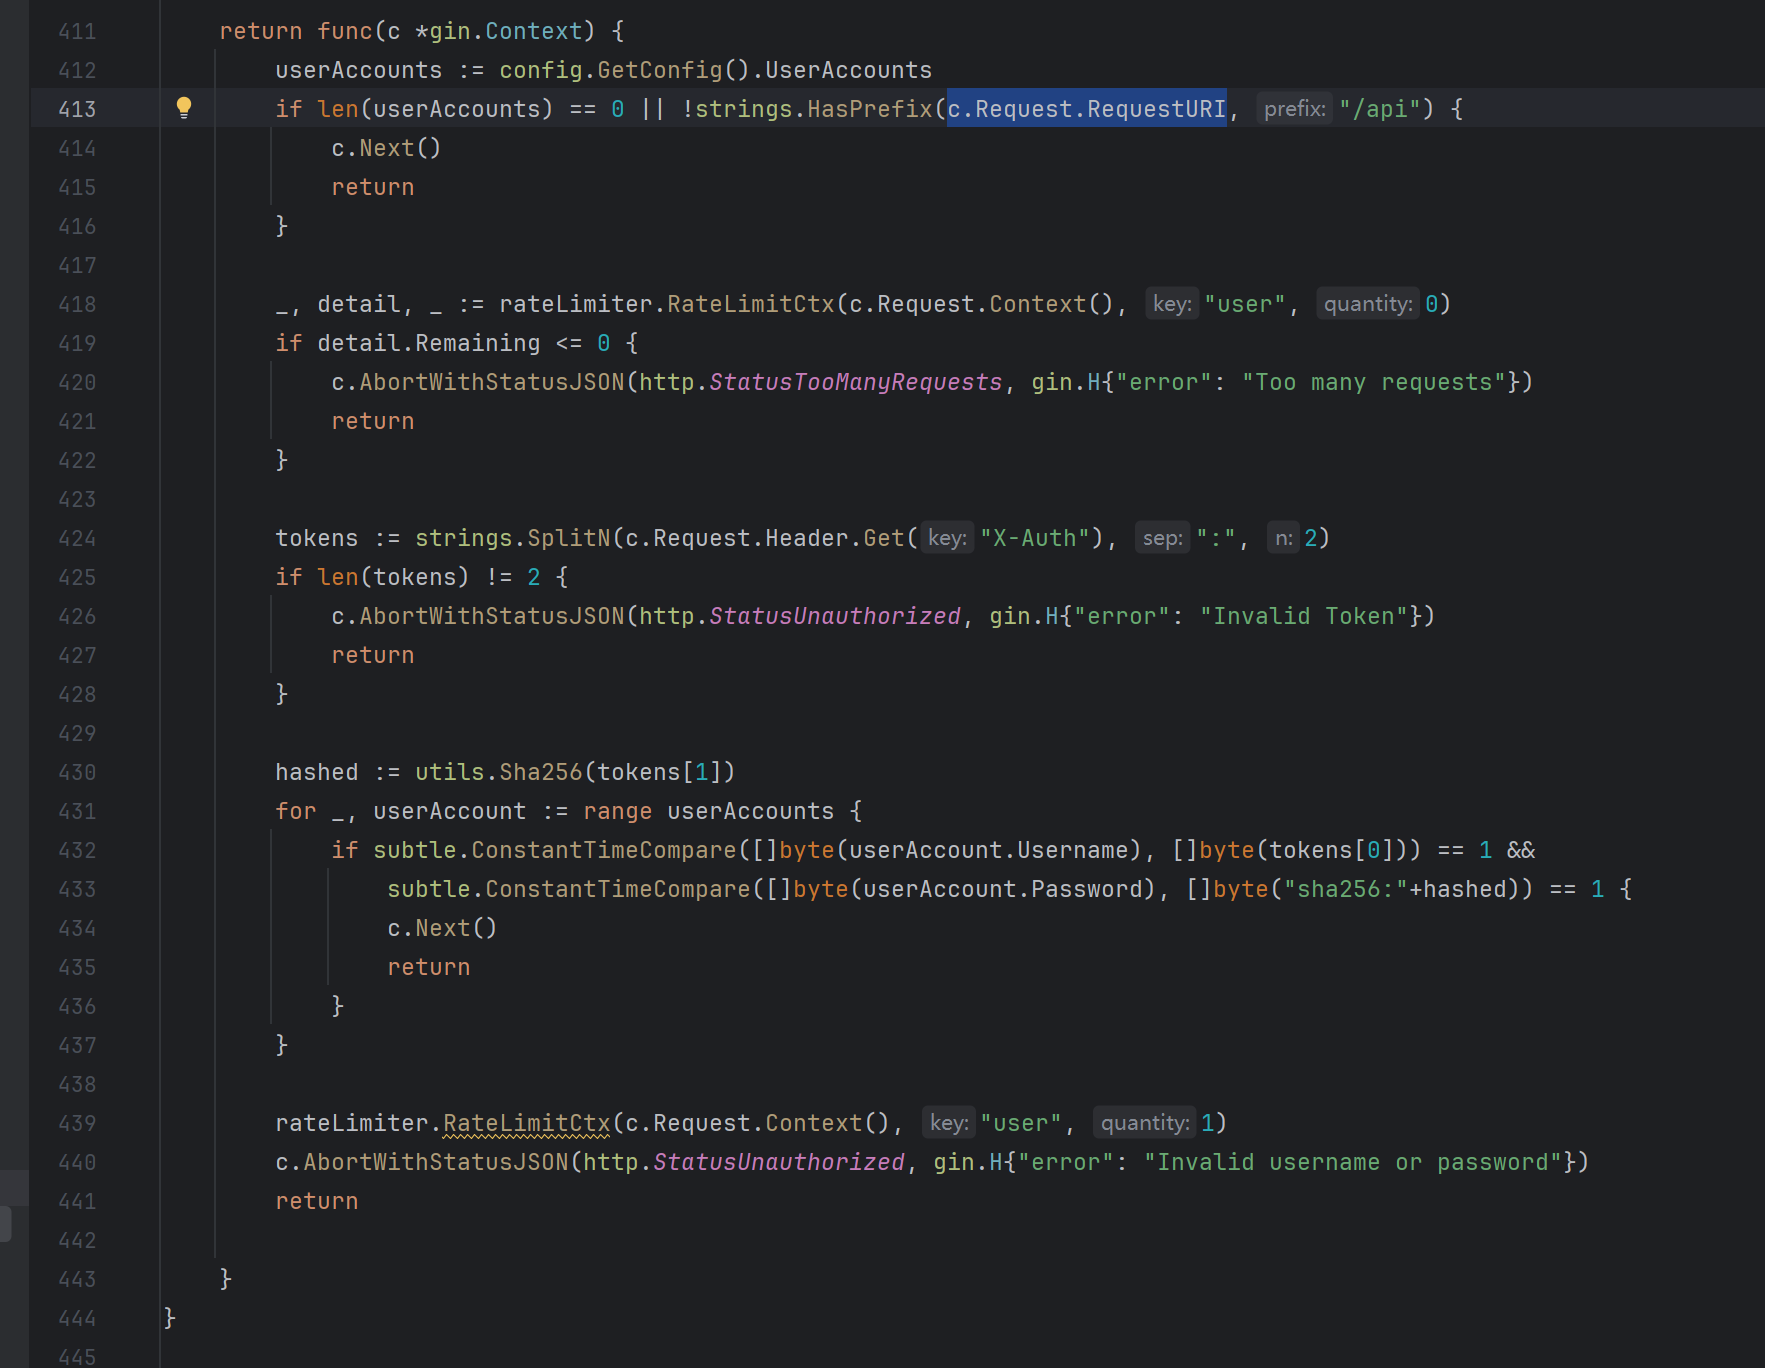The image size is (1765, 1368).
Task: Click the StatusUnauthorized constant on line 426
Action: [x=834, y=616]
